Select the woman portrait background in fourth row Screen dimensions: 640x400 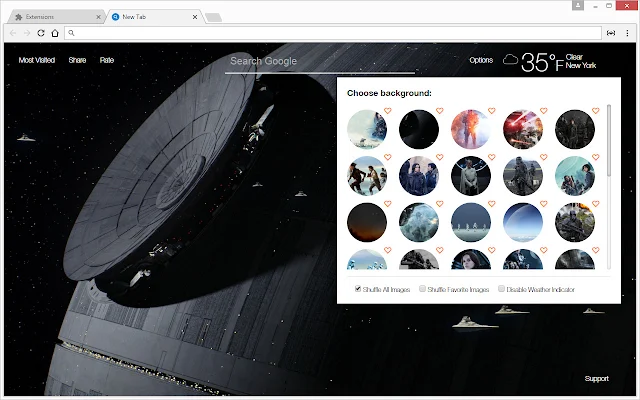click(471, 259)
